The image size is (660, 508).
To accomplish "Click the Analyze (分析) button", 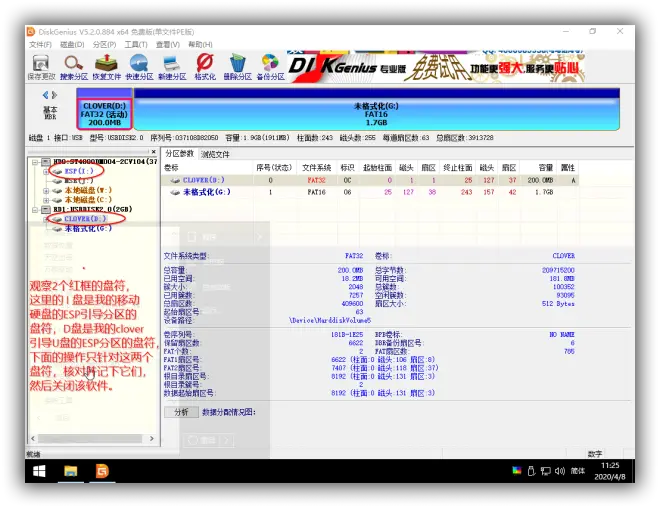I will [181, 412].
